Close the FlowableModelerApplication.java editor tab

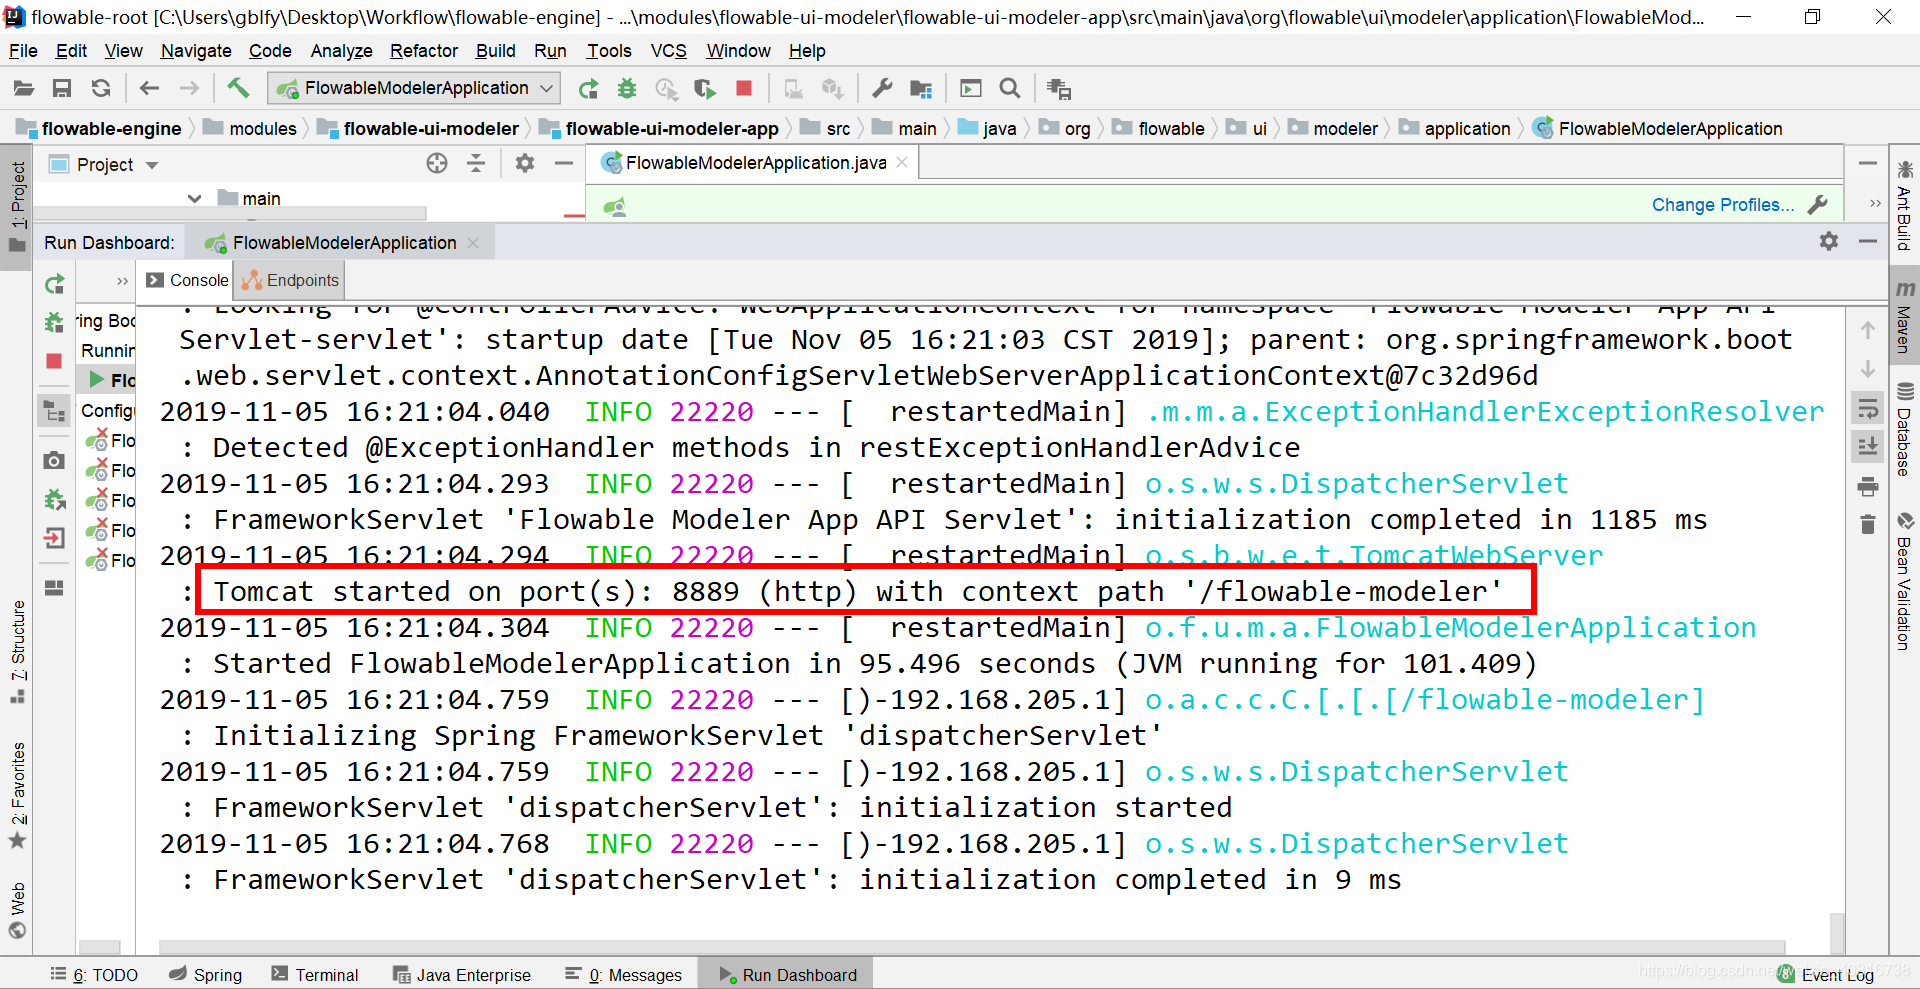pyautogui.click(x=902, y=162)
